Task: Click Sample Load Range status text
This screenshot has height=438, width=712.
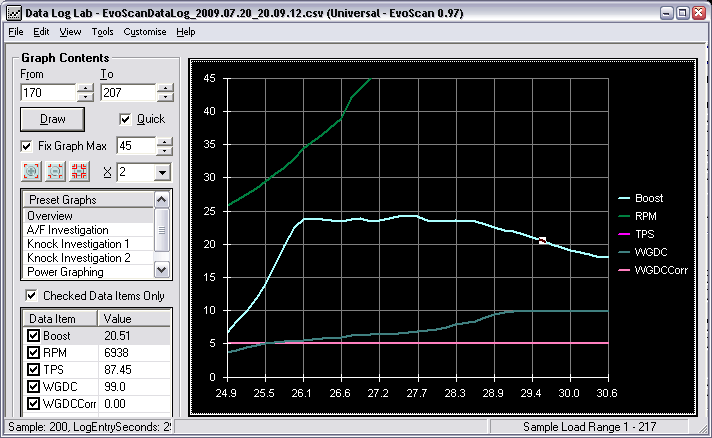Action: point(589,427)
